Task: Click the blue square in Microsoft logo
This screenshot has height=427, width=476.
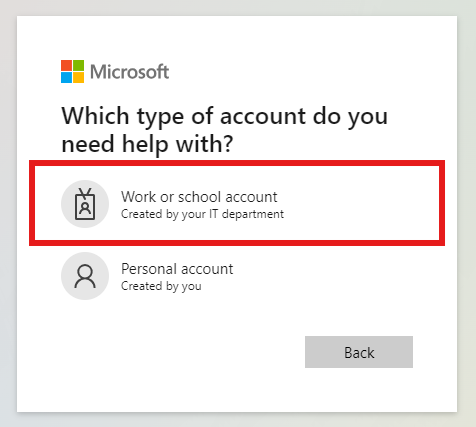Action: (x=66, y=77)
